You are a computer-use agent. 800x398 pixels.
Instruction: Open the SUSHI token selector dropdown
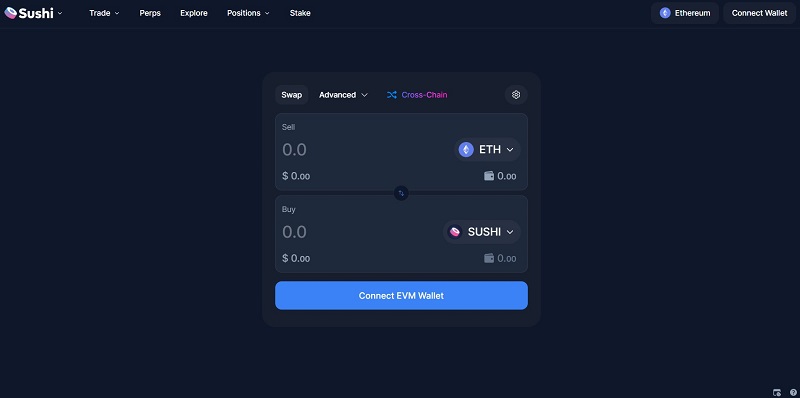(482, 232)
